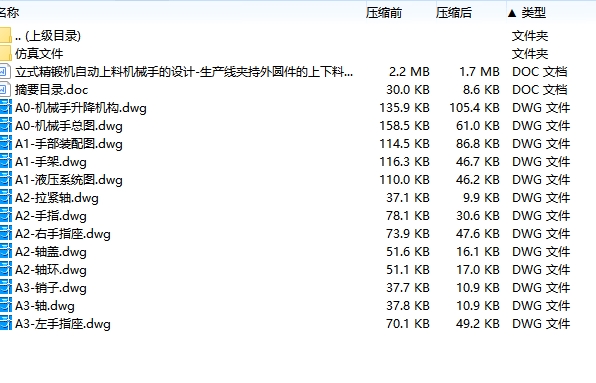Image resolution: width=596 pixels, height=383 pixels.
Task: Sort by the 压缩后 column header
Action: [x=454, y=13]
